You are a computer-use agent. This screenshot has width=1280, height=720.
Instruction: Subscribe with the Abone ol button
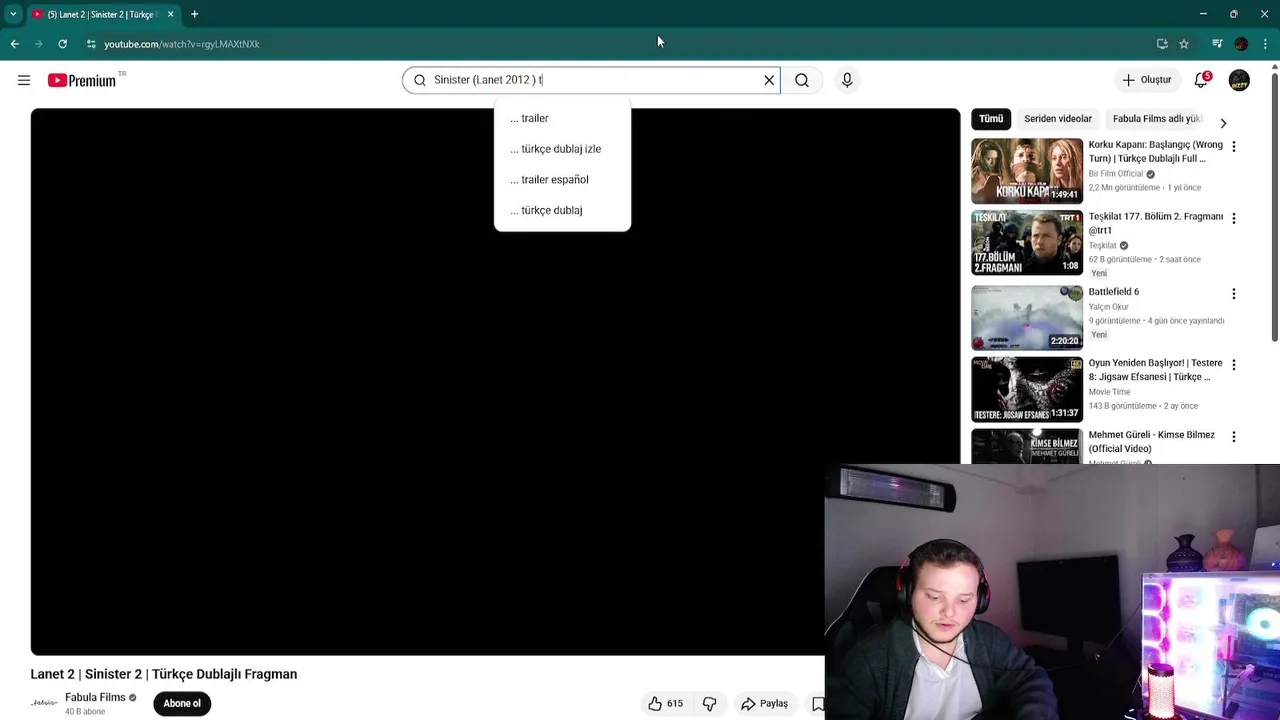pyautogui.click(x=182, y=703)
